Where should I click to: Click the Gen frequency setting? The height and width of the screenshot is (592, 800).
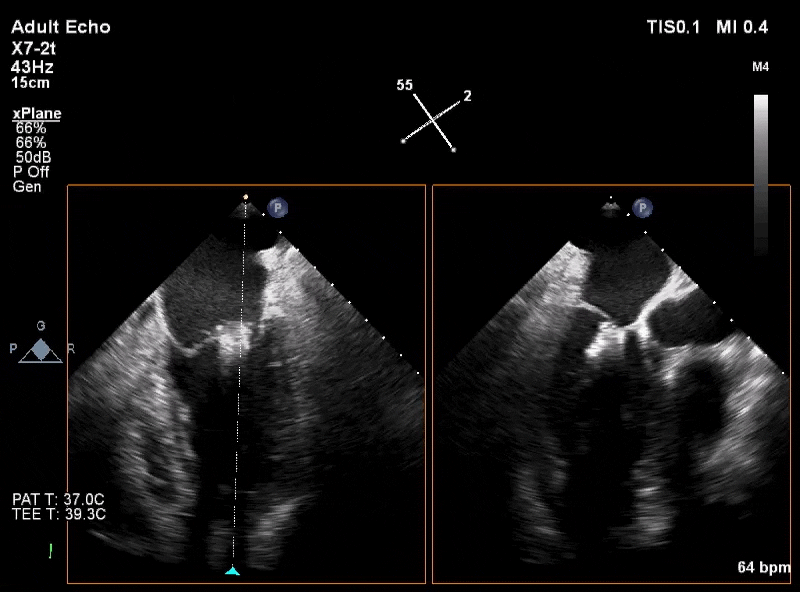tap(27, 187)
